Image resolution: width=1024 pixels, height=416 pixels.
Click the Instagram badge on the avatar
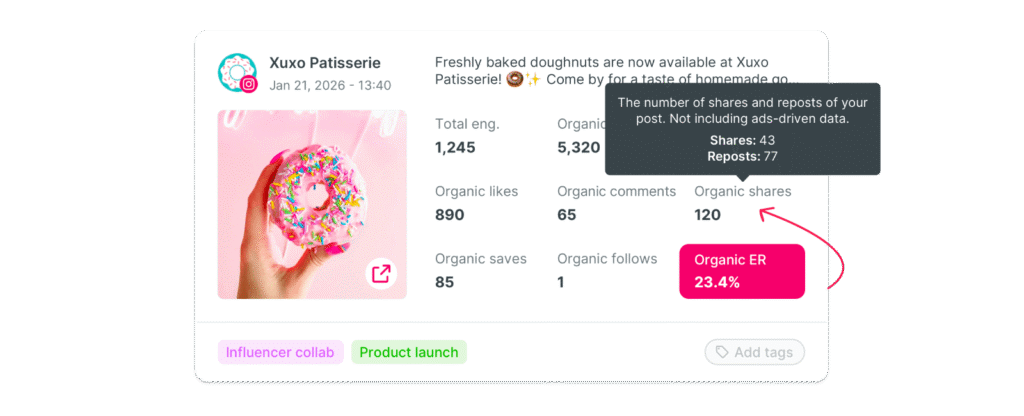249,85
